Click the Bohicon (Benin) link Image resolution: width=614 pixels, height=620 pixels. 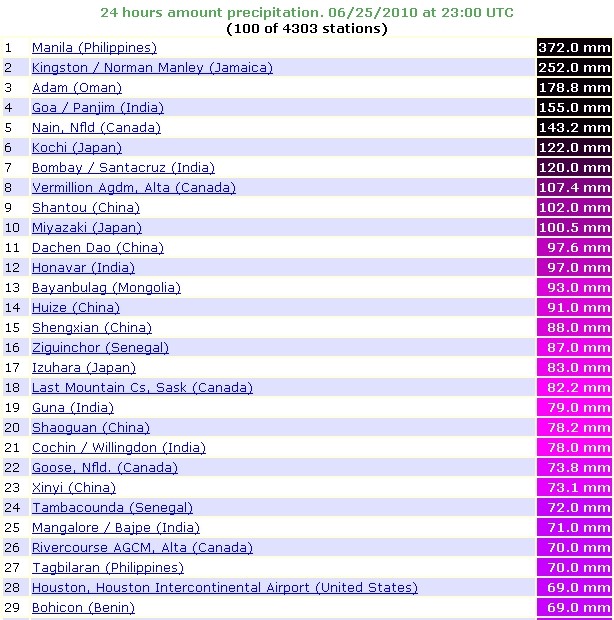83,608
